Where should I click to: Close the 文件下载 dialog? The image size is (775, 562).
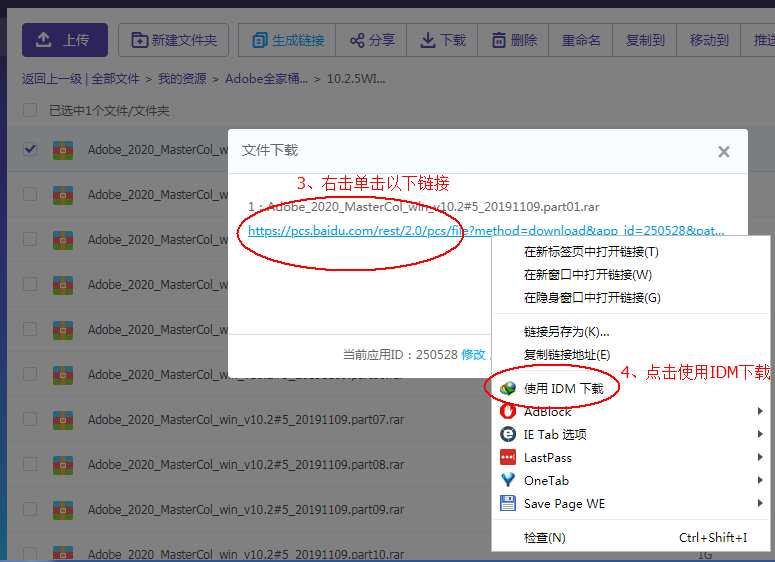click(x=724, y=152)
